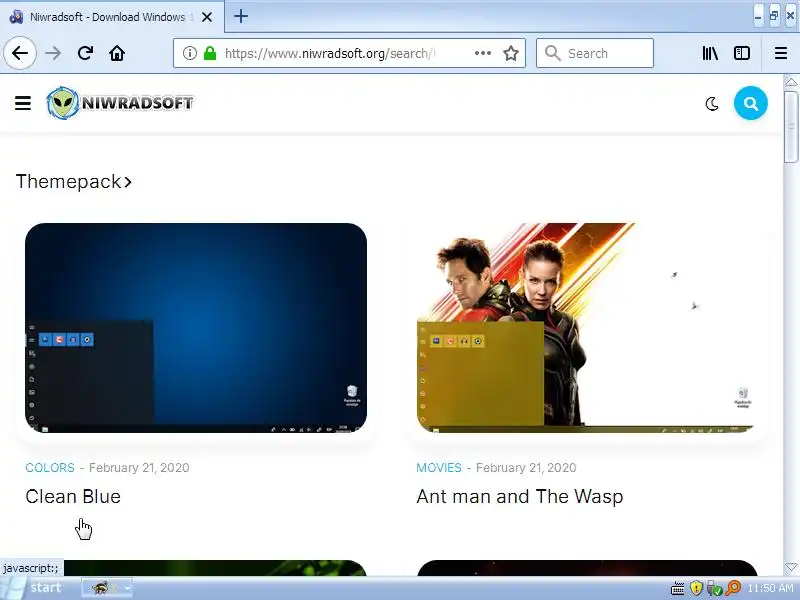Click the scrollbar up arrow
Image resolution: width=800 pixels, height=600 pixels.
(791, 82)
